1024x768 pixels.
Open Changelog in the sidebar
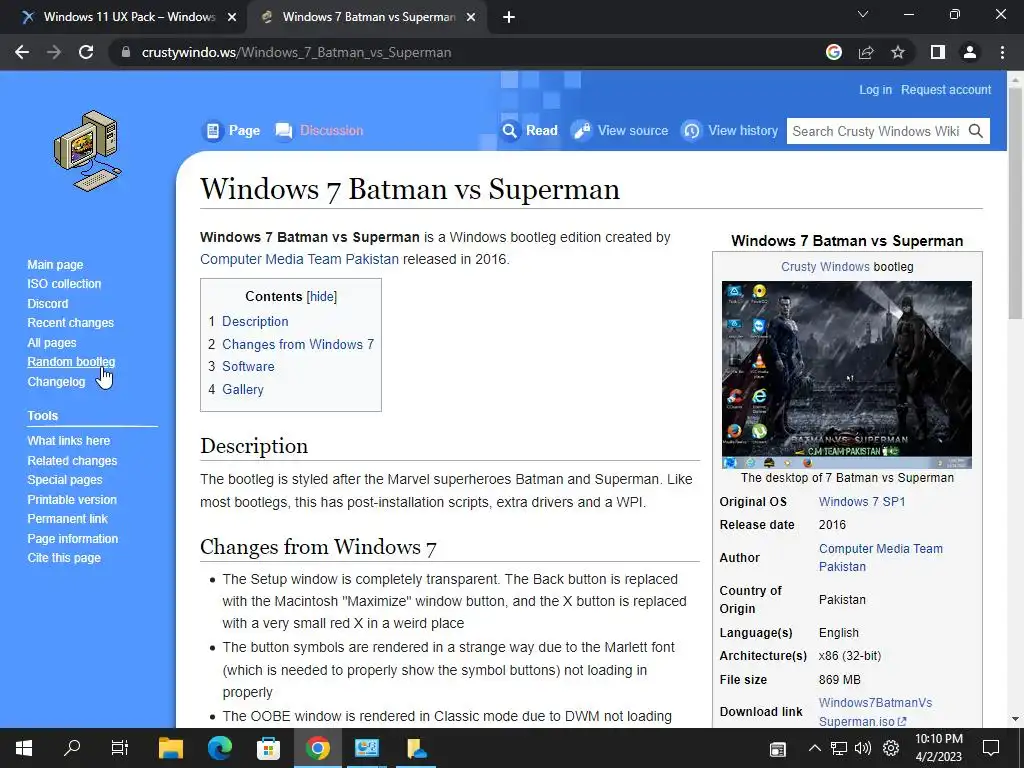tap(56, 381)
